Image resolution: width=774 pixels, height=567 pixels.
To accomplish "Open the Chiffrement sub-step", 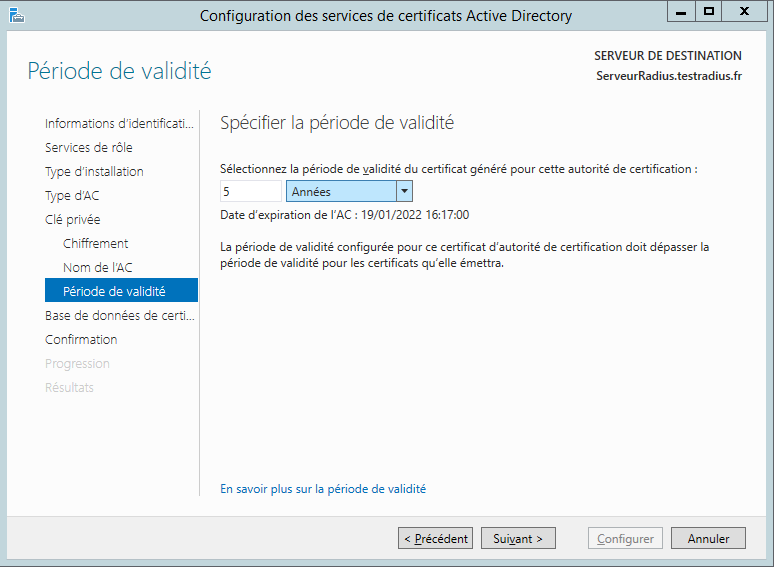I will (95, 243).
